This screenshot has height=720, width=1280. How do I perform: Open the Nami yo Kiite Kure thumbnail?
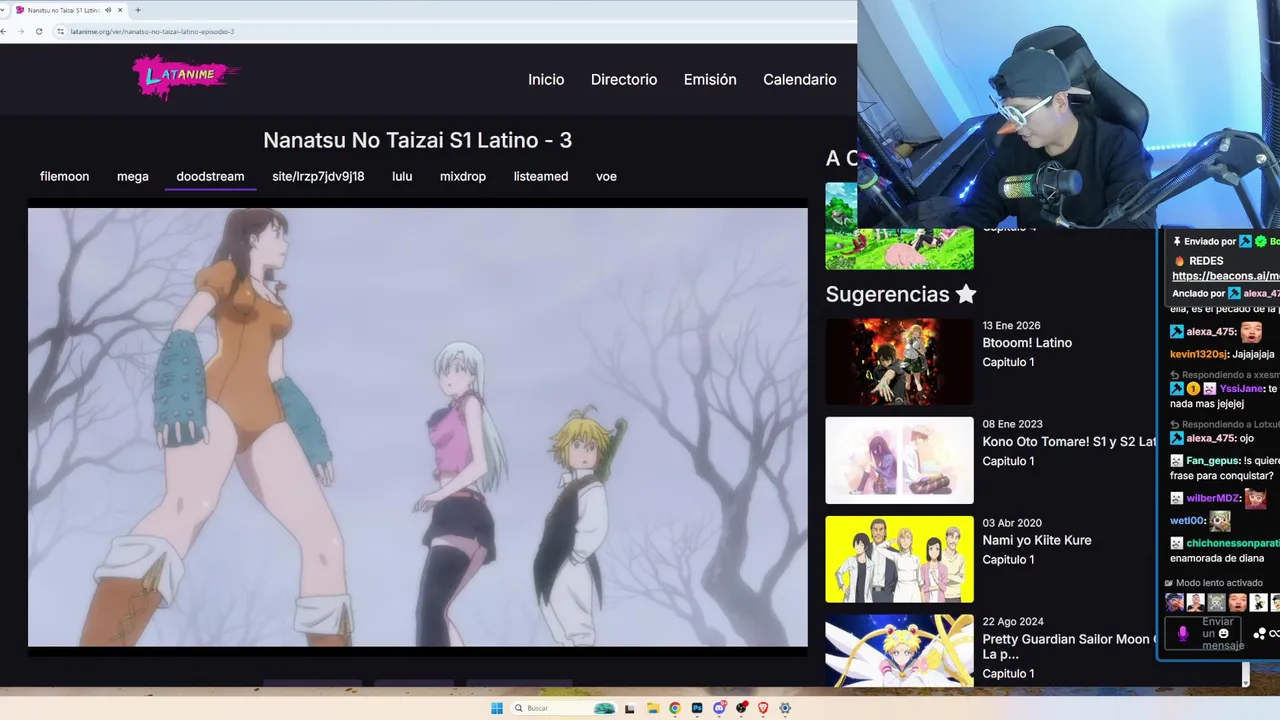pos(899,559)
